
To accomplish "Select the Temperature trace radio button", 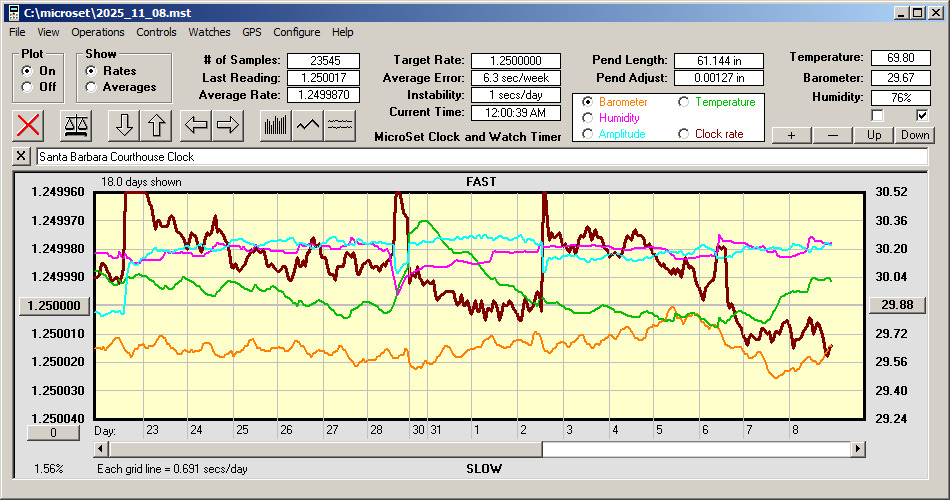I will coord(684,102).
